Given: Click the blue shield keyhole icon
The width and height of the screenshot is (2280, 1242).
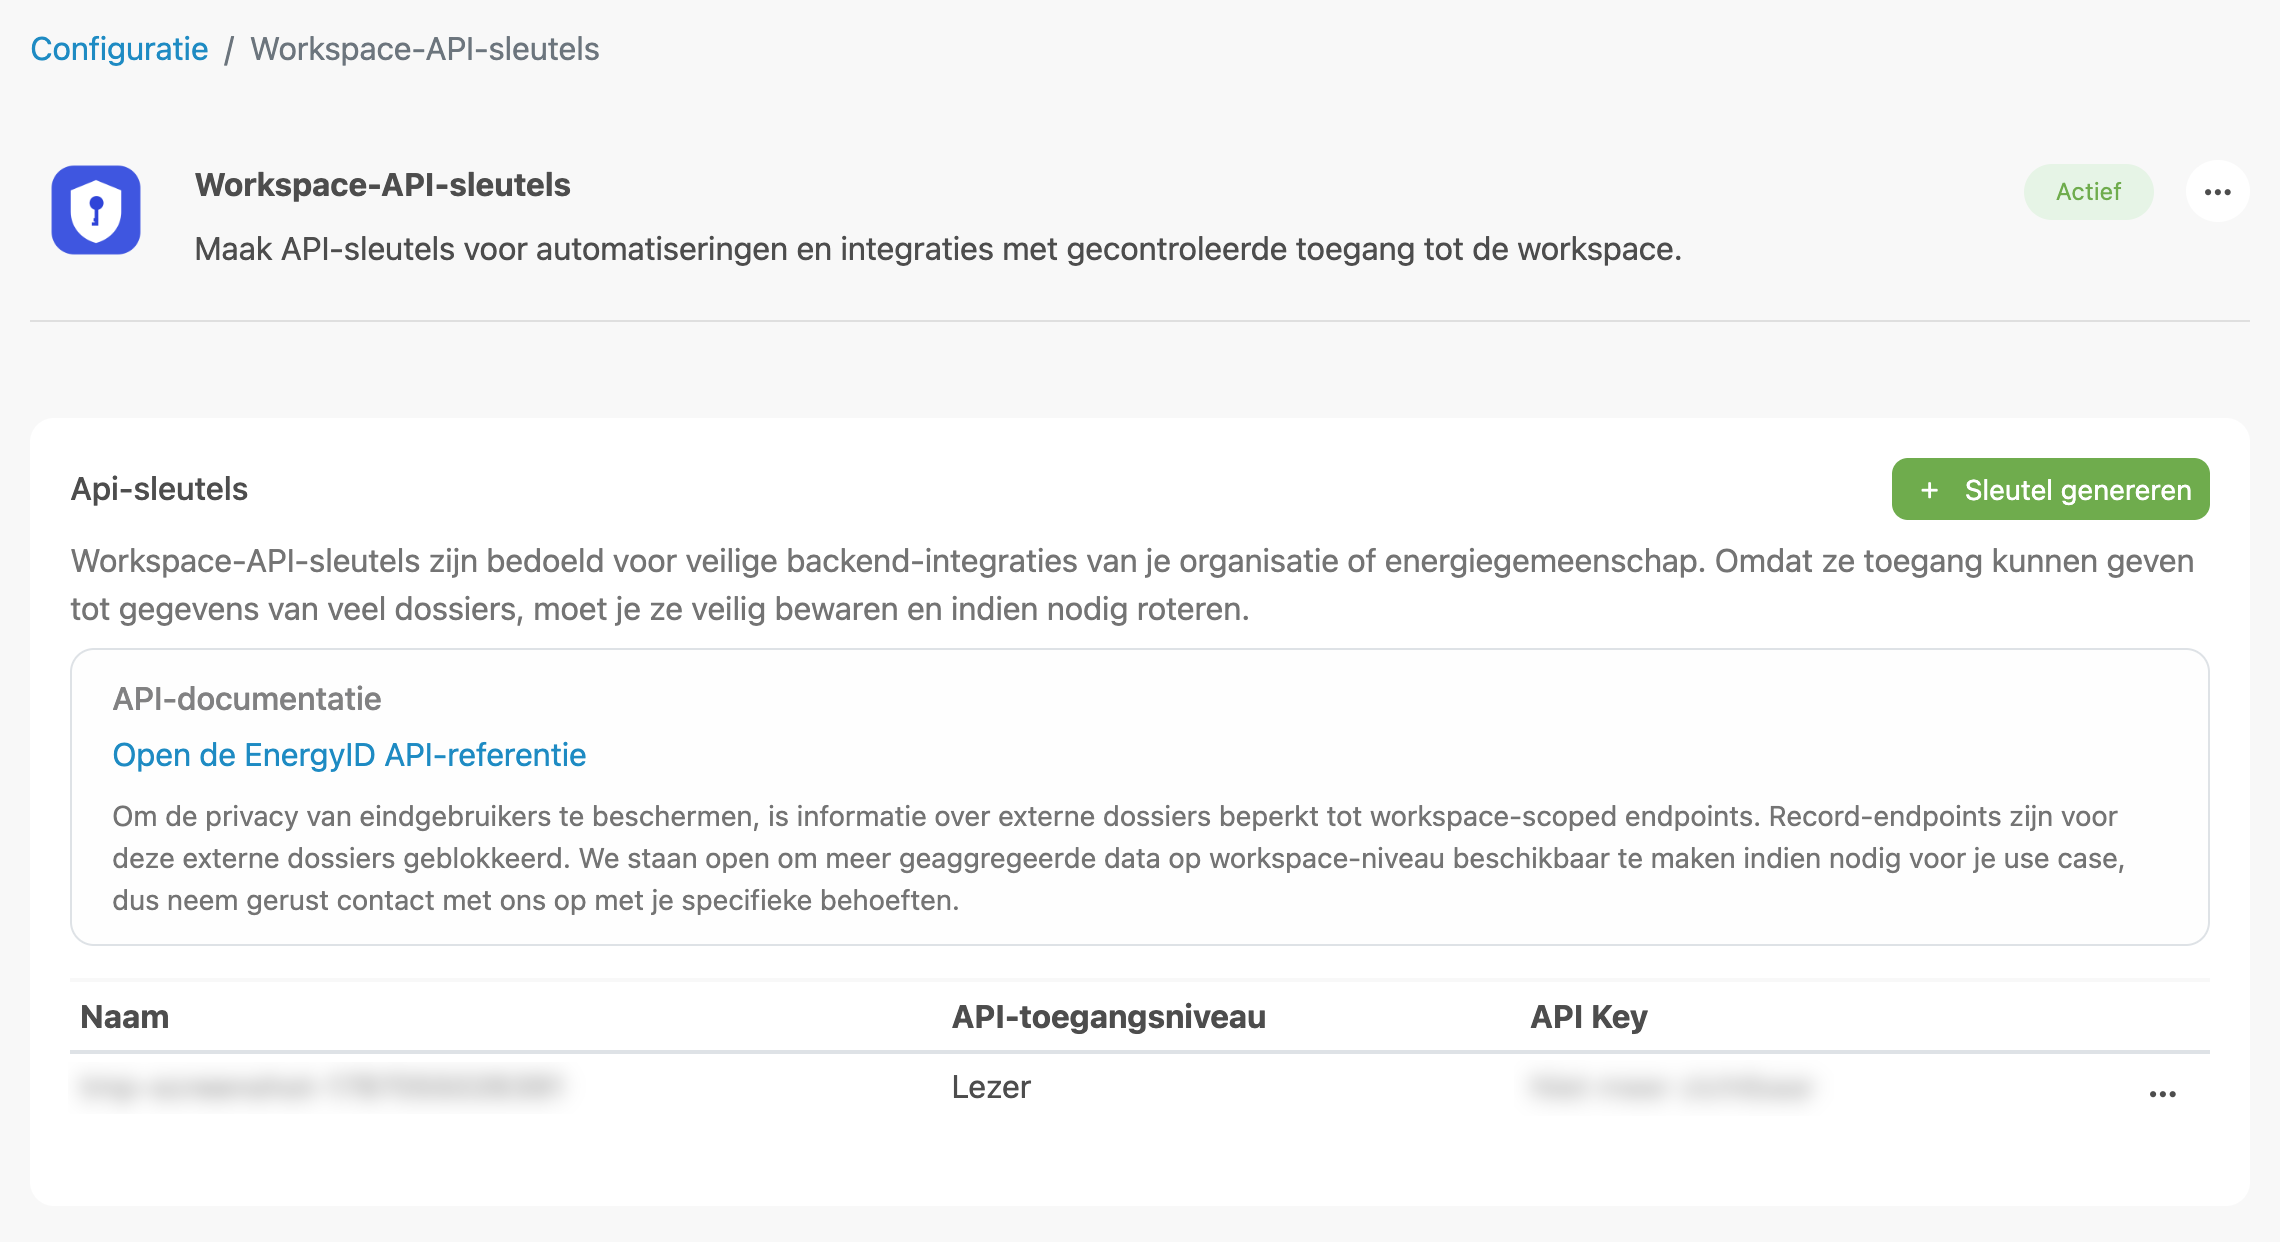Looking at the screenshot, I should tap(96, 210).
